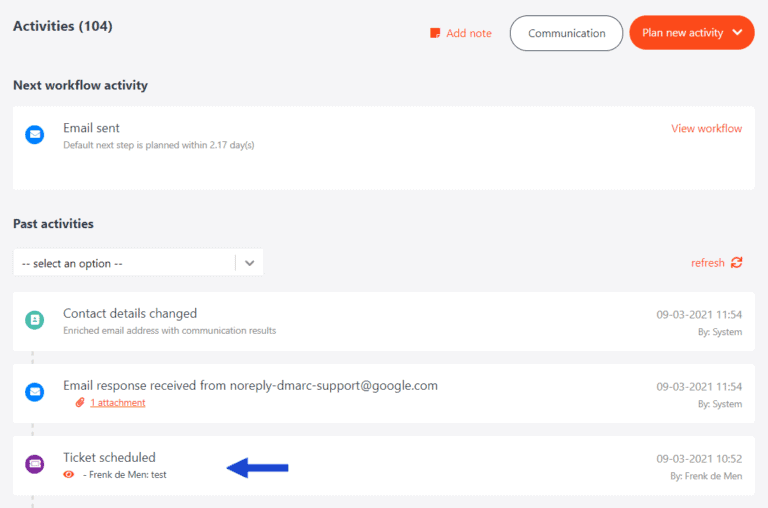Click the purple Ticket scheduled icon
768x508 pixels.
click(35, 464)
